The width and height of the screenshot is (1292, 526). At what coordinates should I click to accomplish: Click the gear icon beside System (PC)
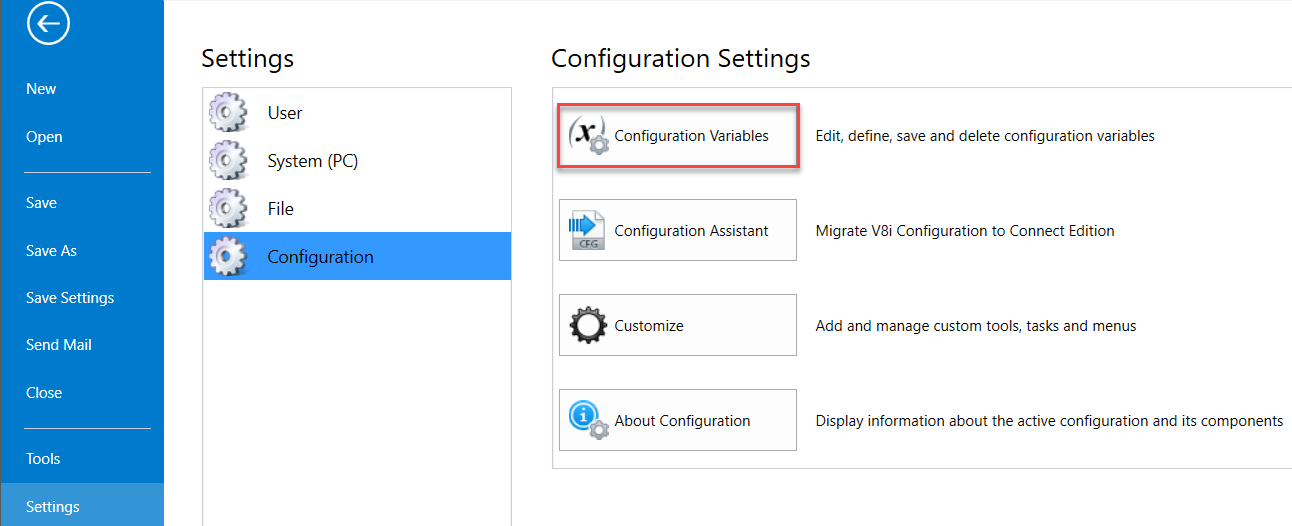click(227, 161)
